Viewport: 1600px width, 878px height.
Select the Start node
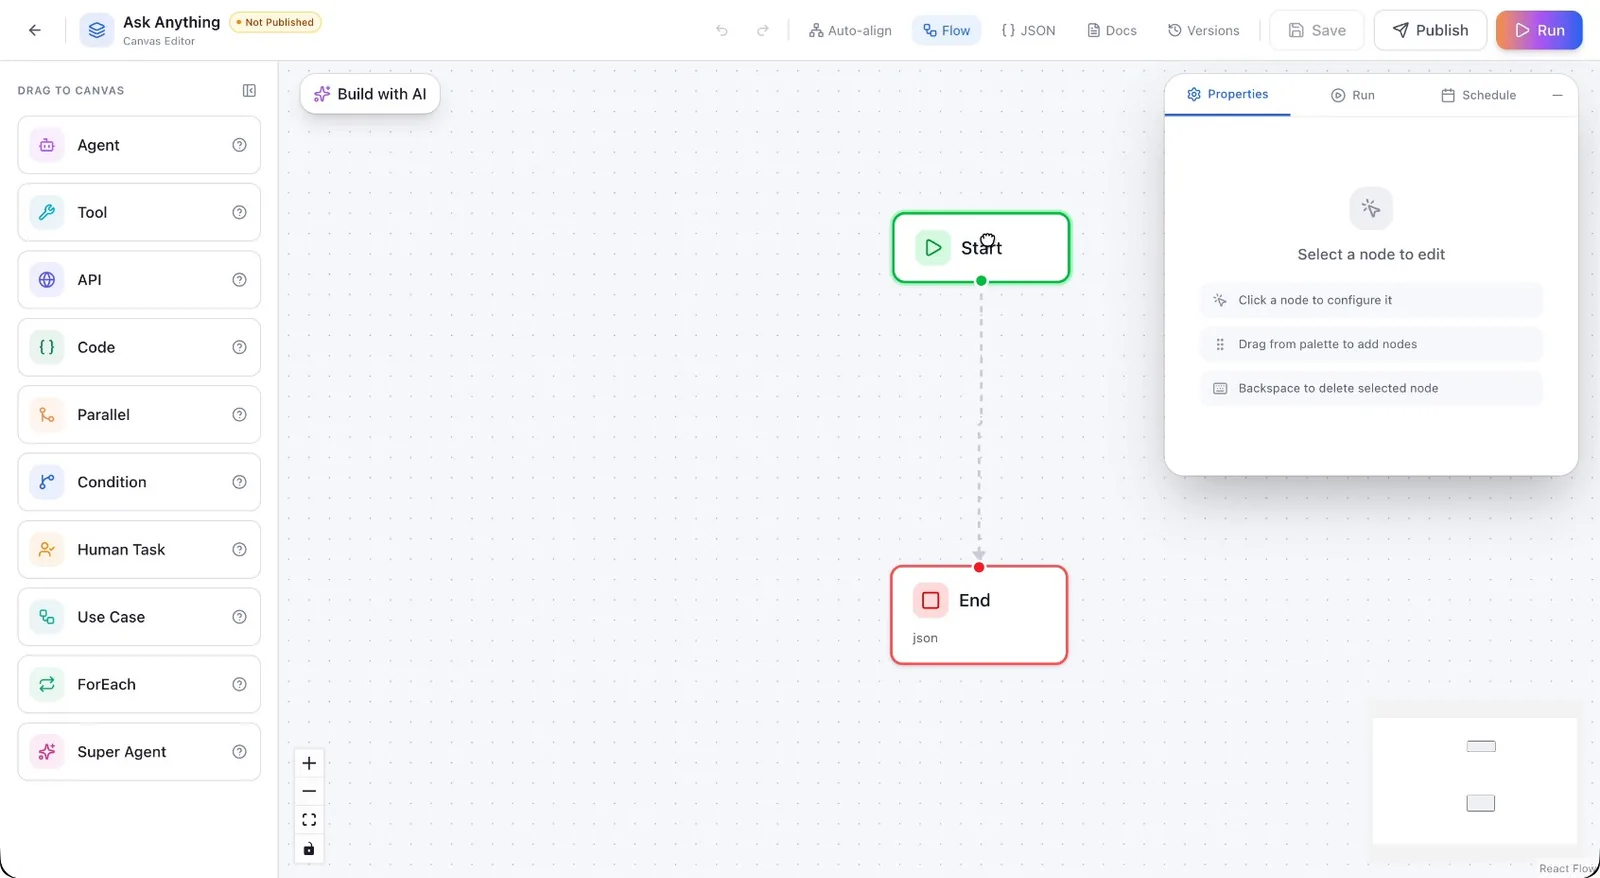(x=981, y=247)
